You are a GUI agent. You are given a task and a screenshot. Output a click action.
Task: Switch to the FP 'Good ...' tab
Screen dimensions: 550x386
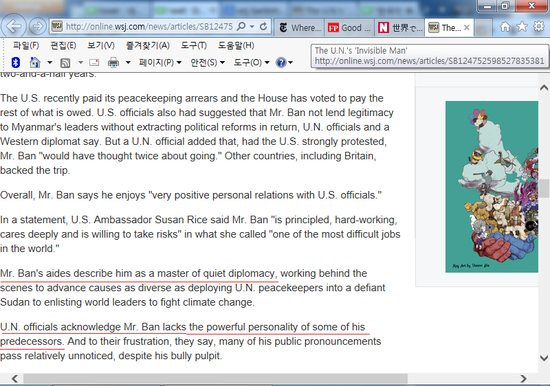[349, 28]
